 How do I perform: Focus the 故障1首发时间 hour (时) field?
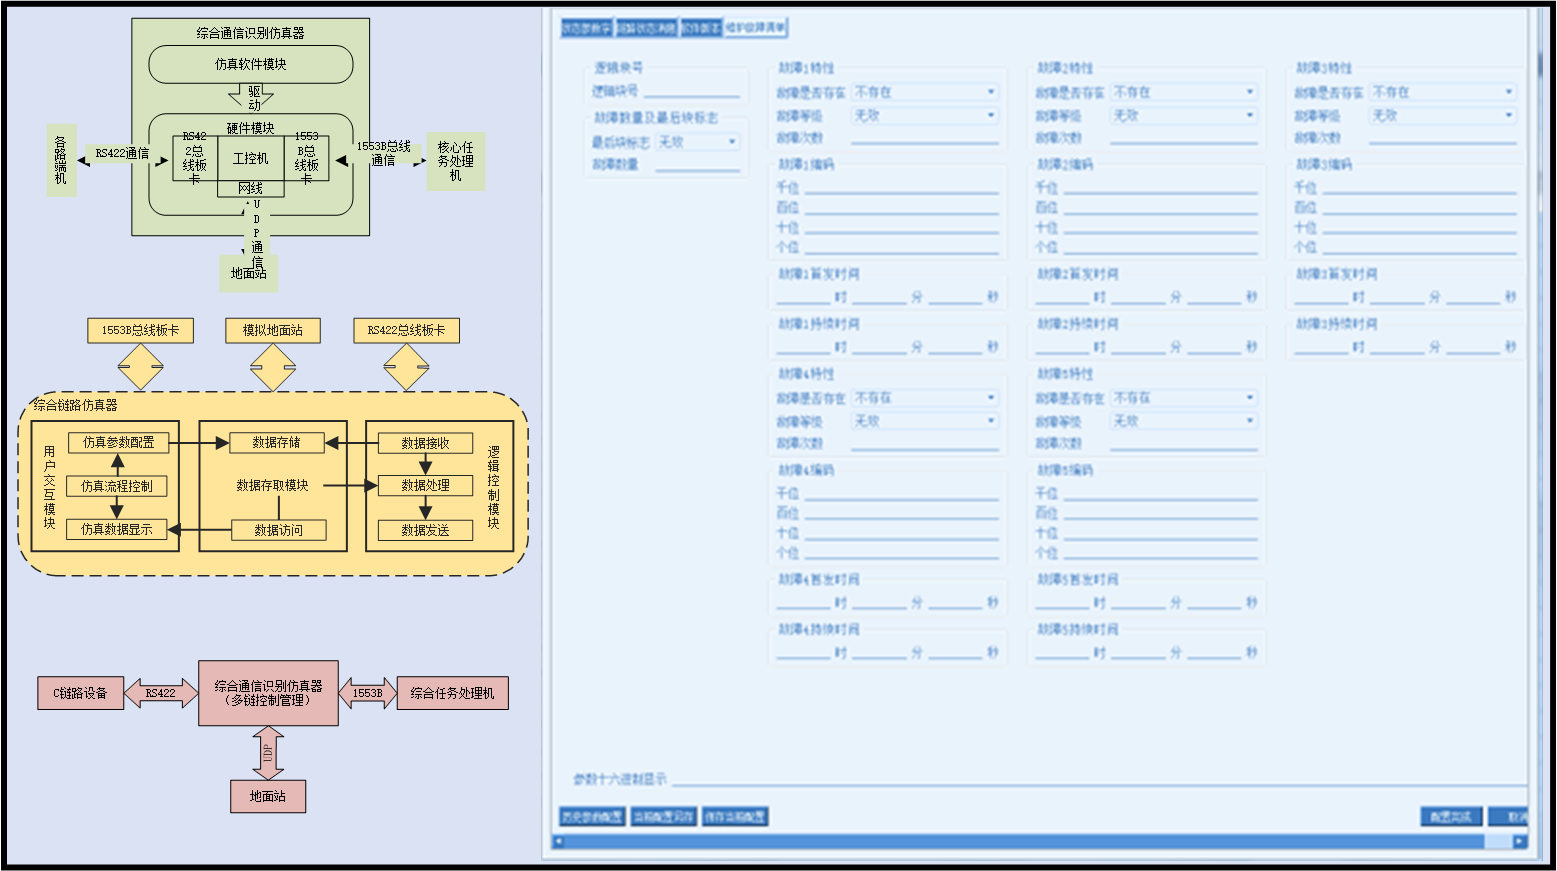[x=804, y=297]
